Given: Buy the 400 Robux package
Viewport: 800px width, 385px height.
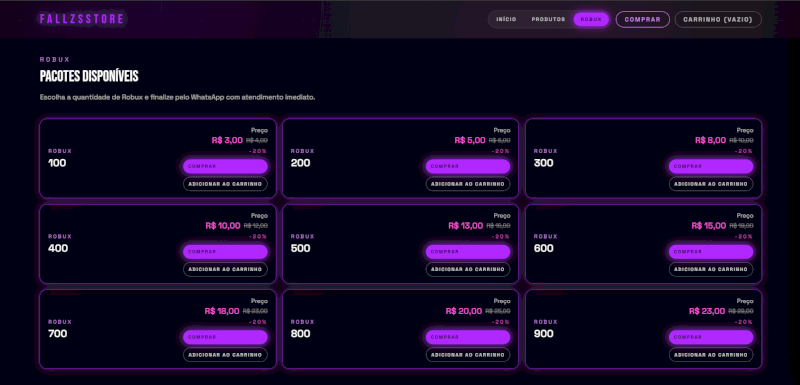Looking at the screenshot, I should point(225,252).
